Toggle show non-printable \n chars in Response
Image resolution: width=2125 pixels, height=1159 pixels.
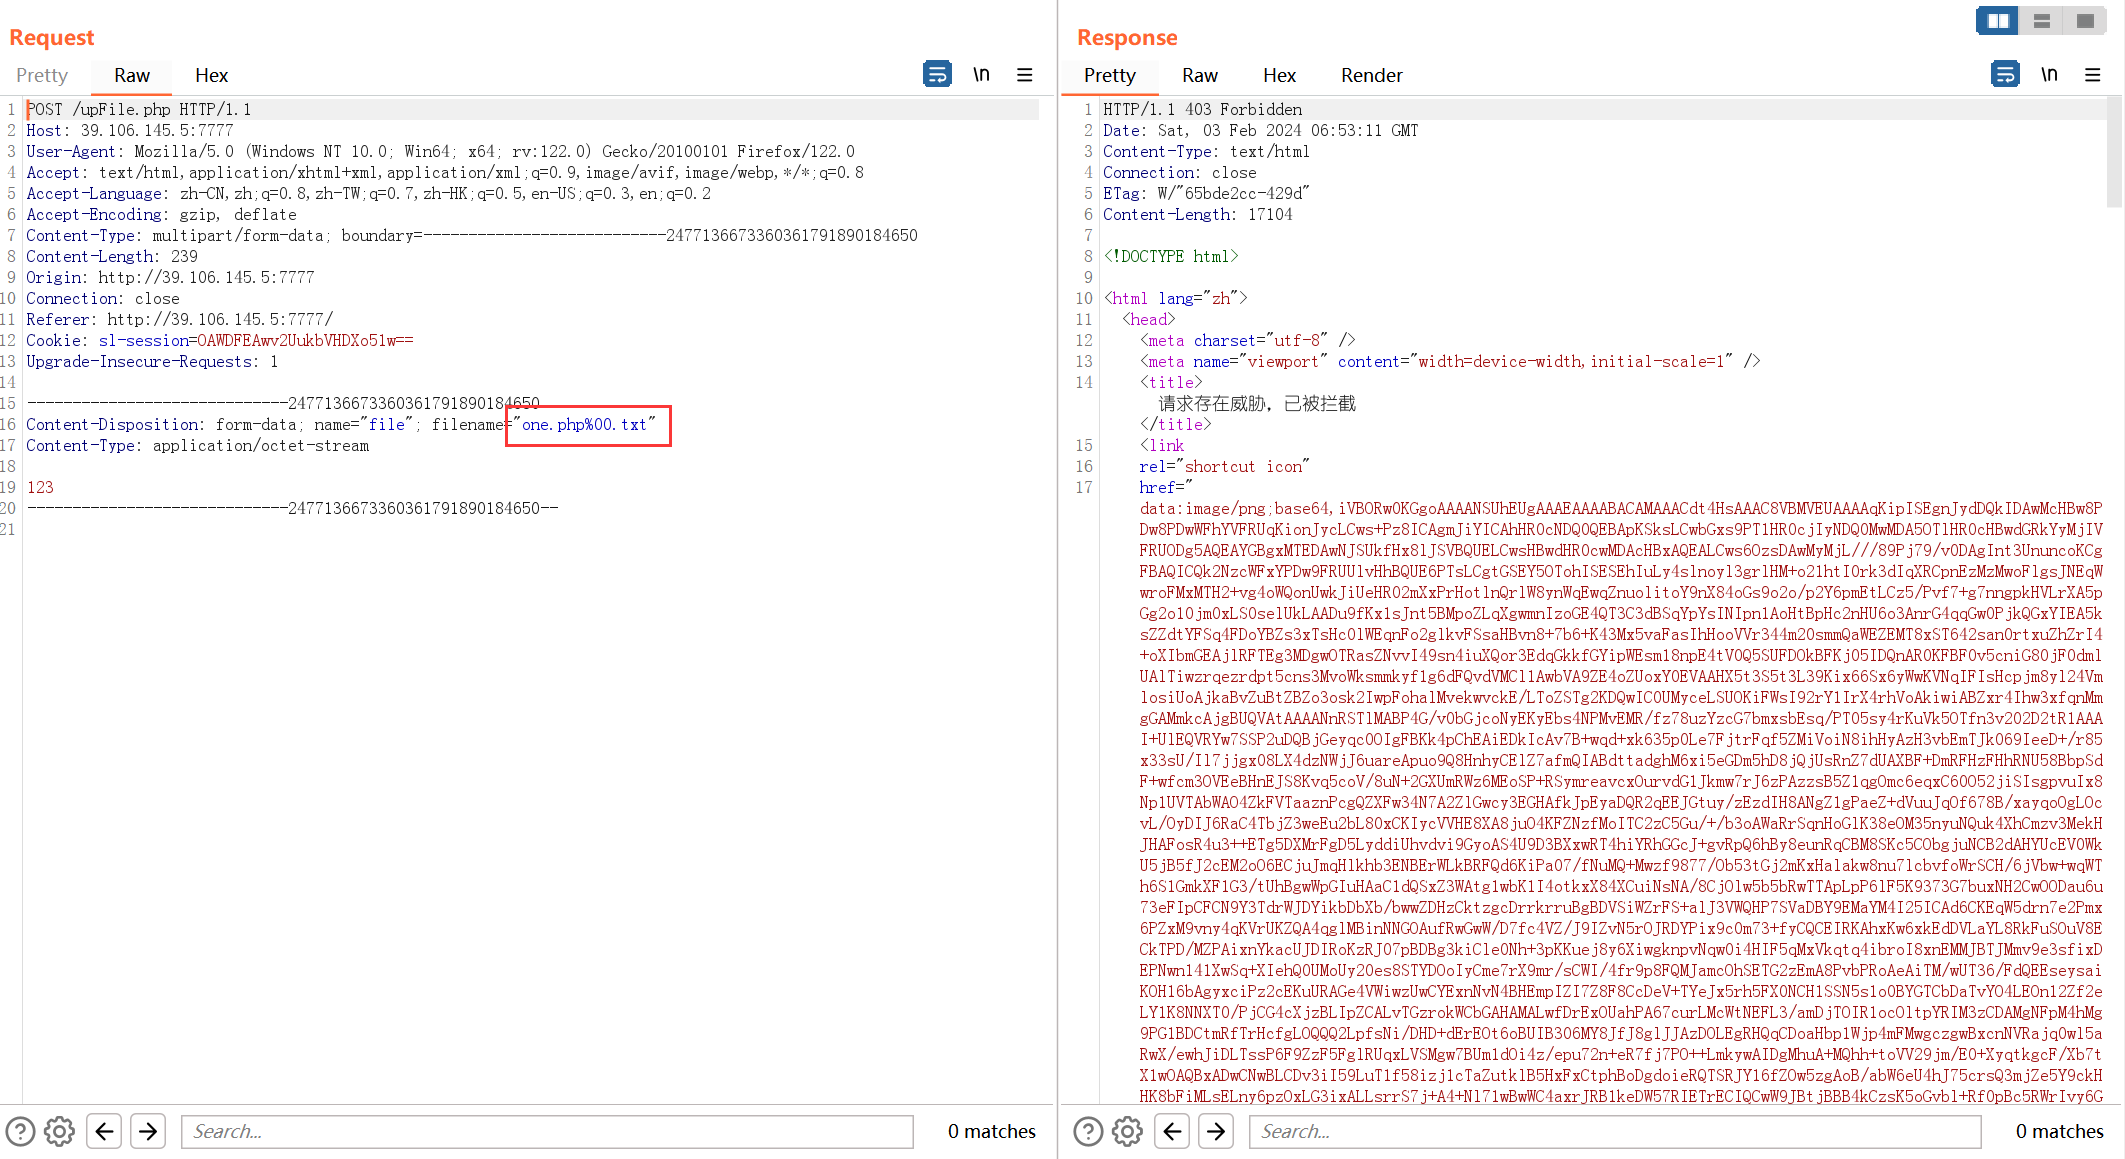[x=2049, y=74]
